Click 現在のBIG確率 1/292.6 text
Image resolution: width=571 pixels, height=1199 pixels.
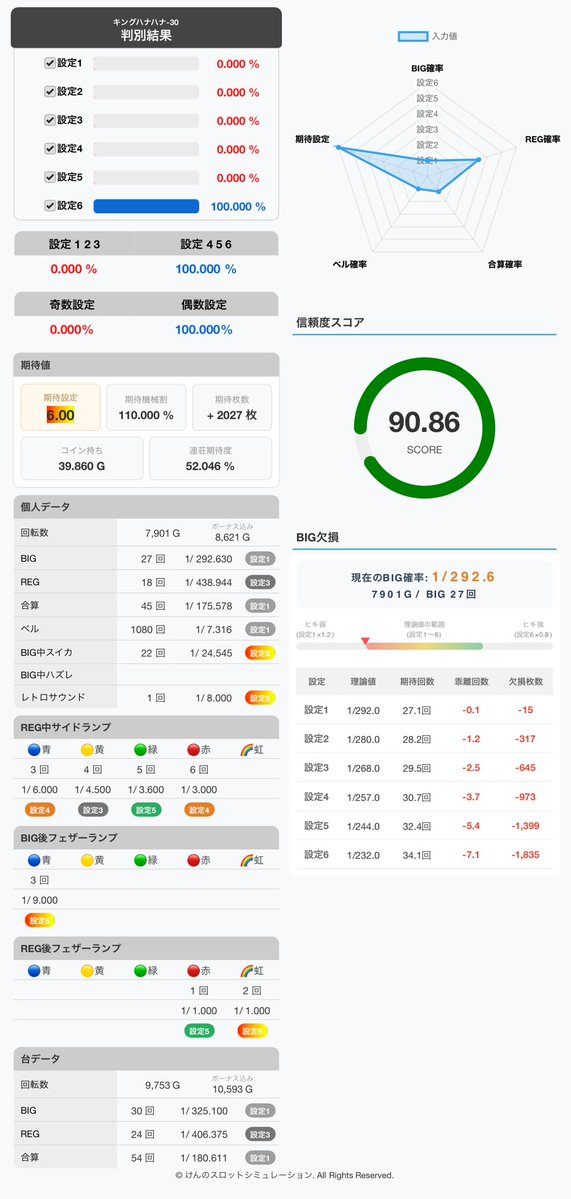[x=424, y=578]
